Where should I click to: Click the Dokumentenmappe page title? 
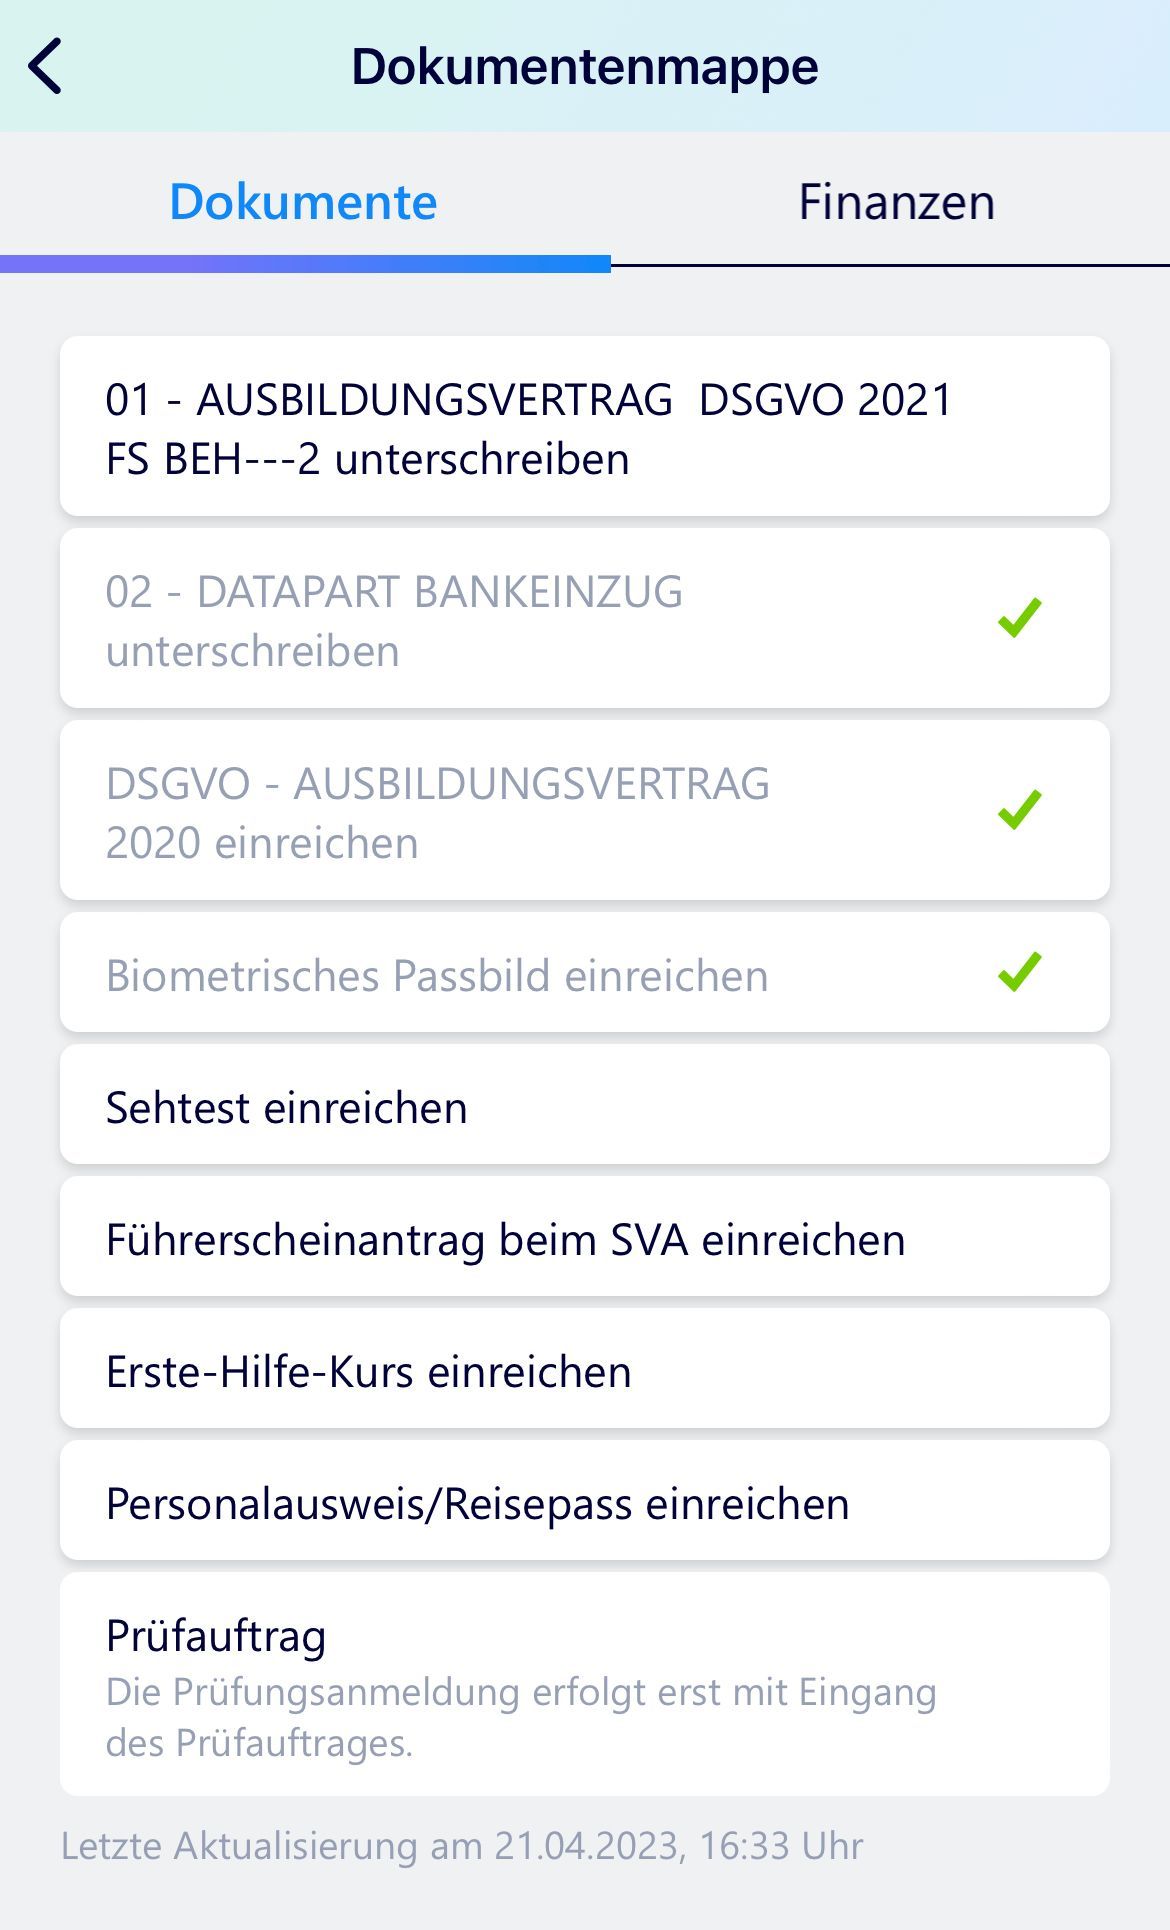pyautogui.click(x=584, y=66)
